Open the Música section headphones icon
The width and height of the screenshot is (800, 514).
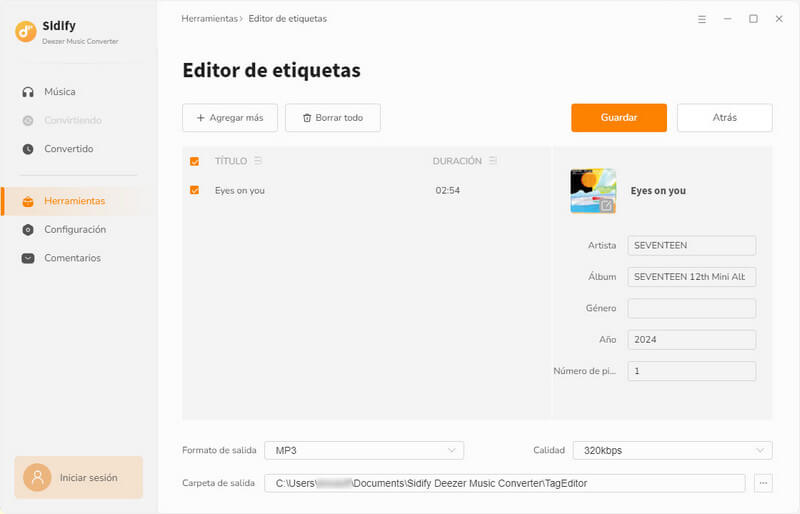pos(28,92)
